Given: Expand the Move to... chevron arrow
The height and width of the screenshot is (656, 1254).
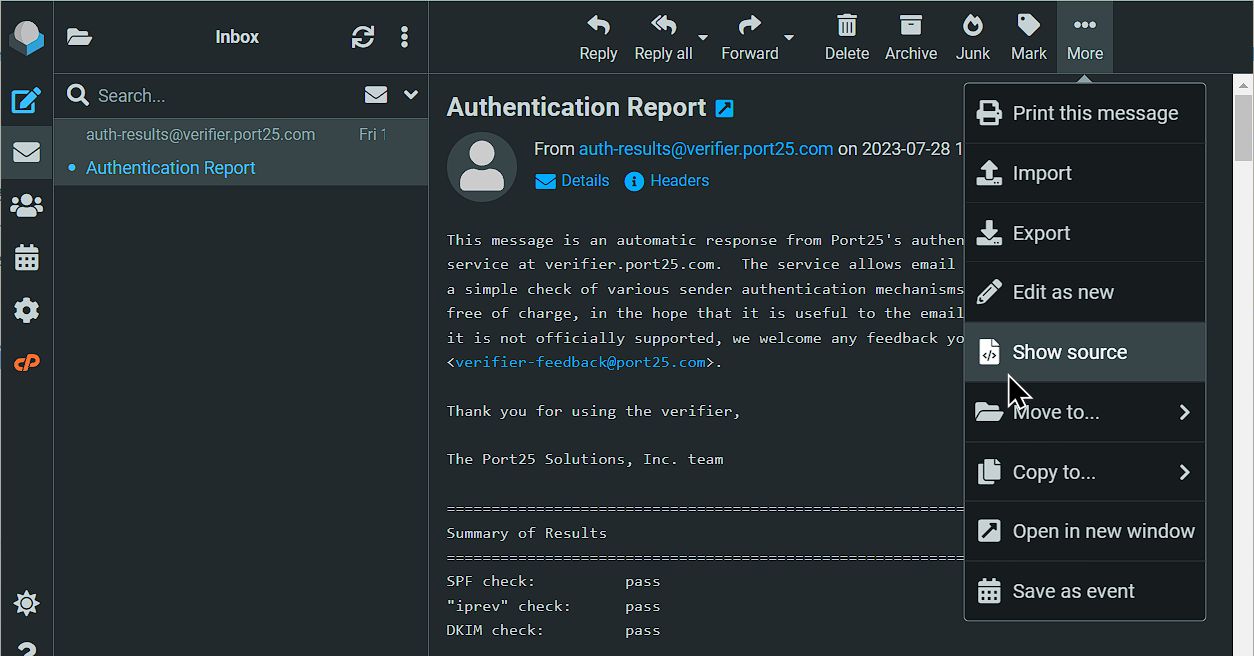Looking at the screenshot, I should tap(1185, 412).
